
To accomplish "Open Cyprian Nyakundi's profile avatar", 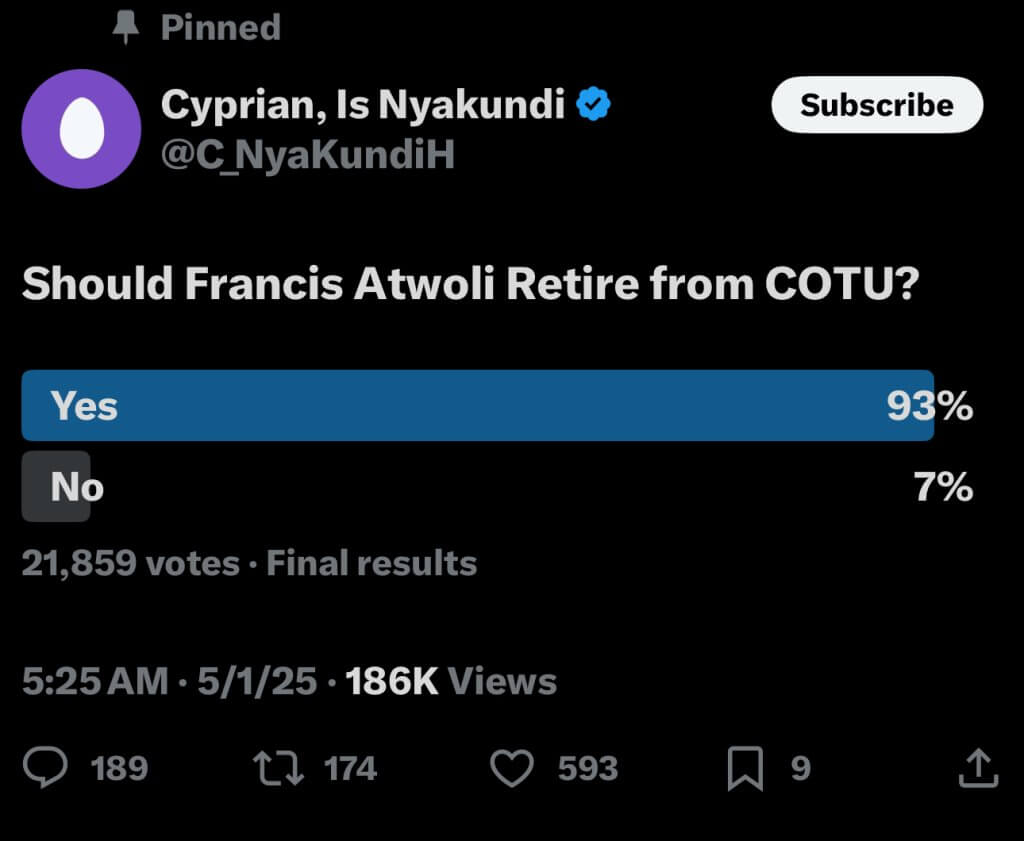I will click(x=81, y=128).
